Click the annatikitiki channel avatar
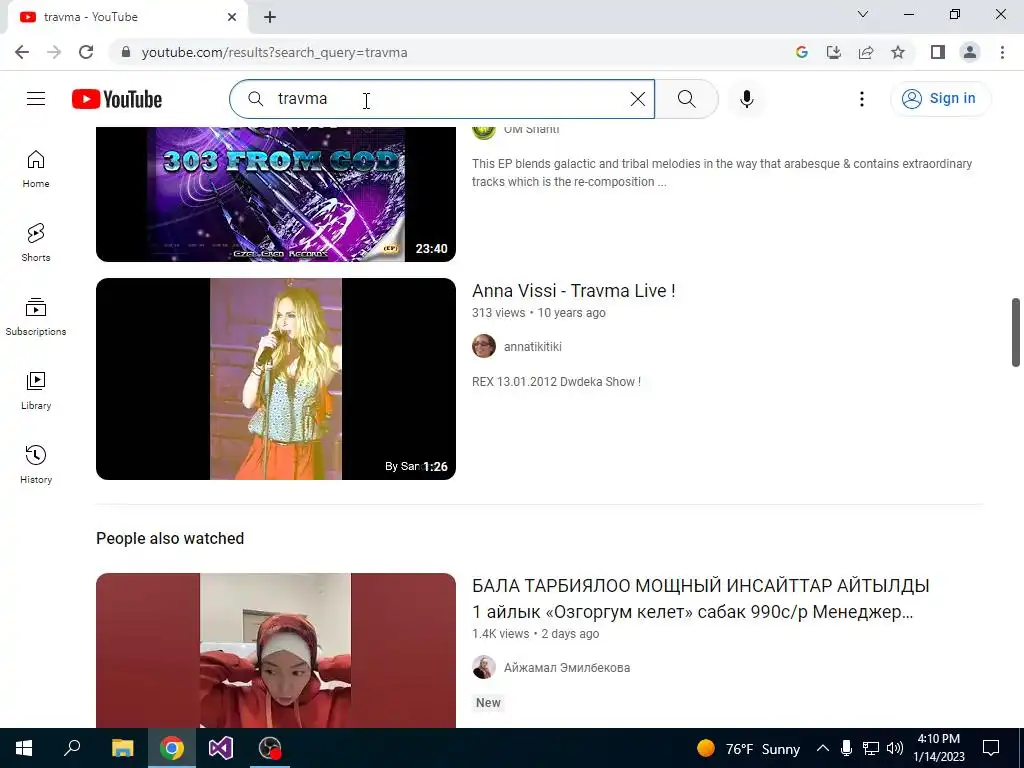 click(484, 346)
